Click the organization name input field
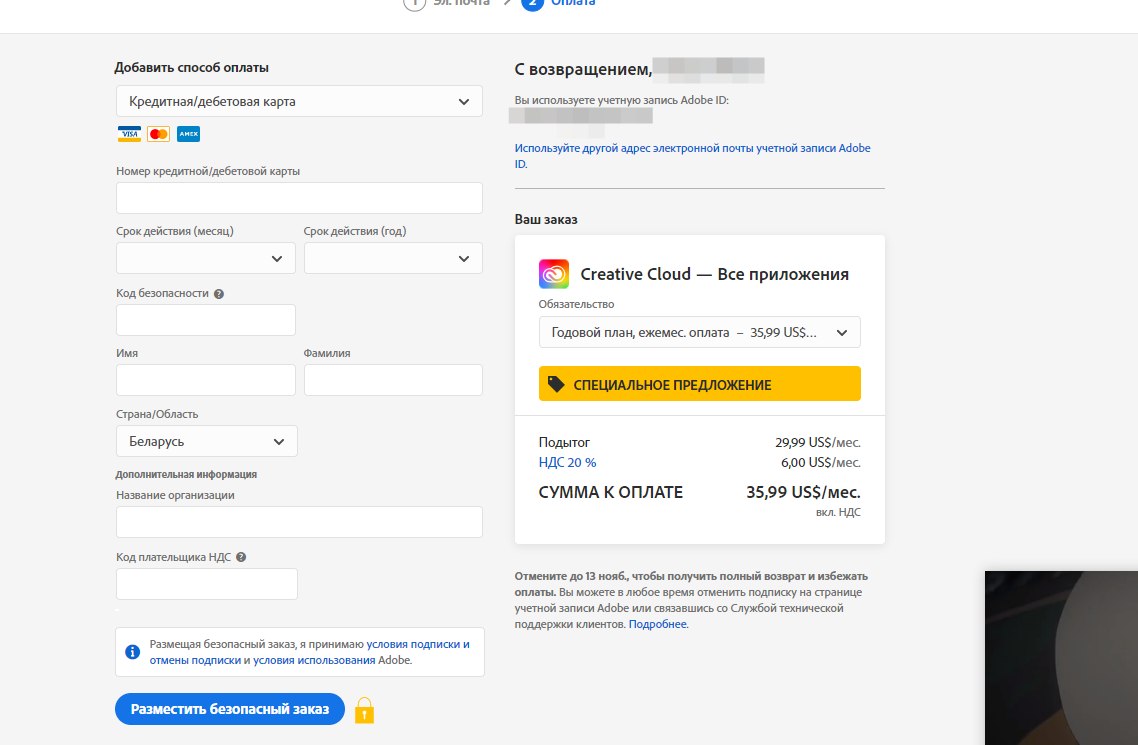Image resolution: width=1138 pixels, height=745 pixels. (299, 522)
